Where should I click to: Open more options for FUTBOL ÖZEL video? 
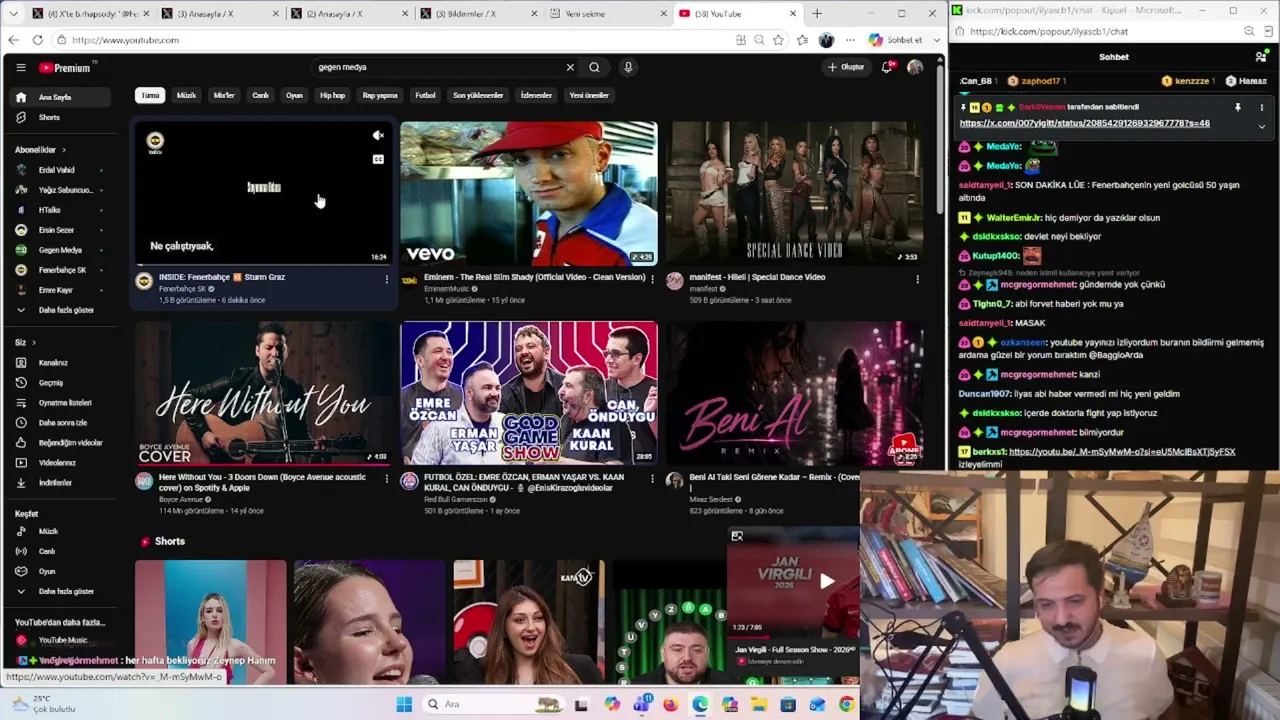pos(652,479)
